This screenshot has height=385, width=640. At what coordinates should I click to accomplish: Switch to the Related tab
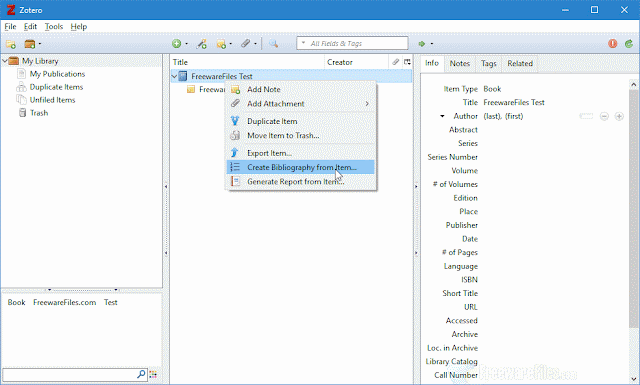pyautogui.click(x=520, y=63)
